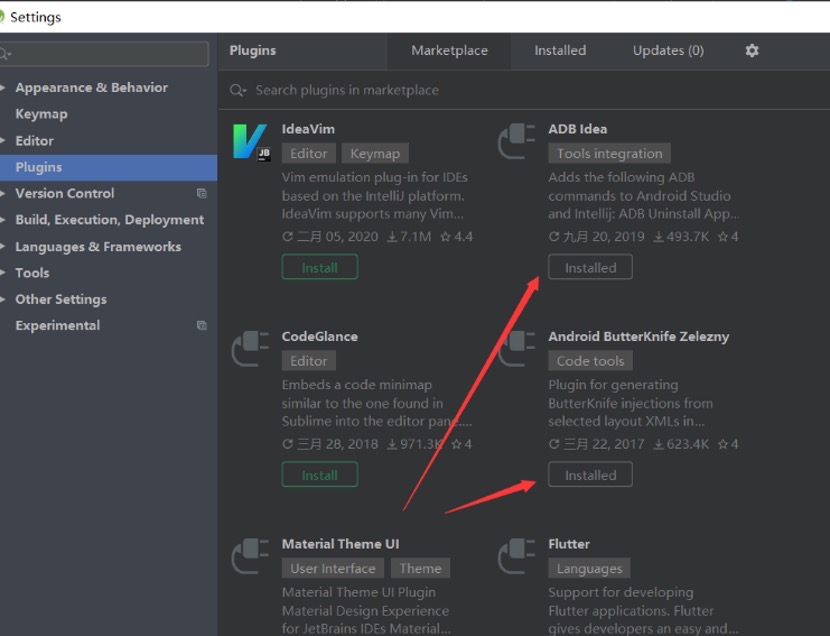Click the IdeaVim 7.1M downloads count
The image size is (830, 636).
pyautogui.click(x=409, y=237)
